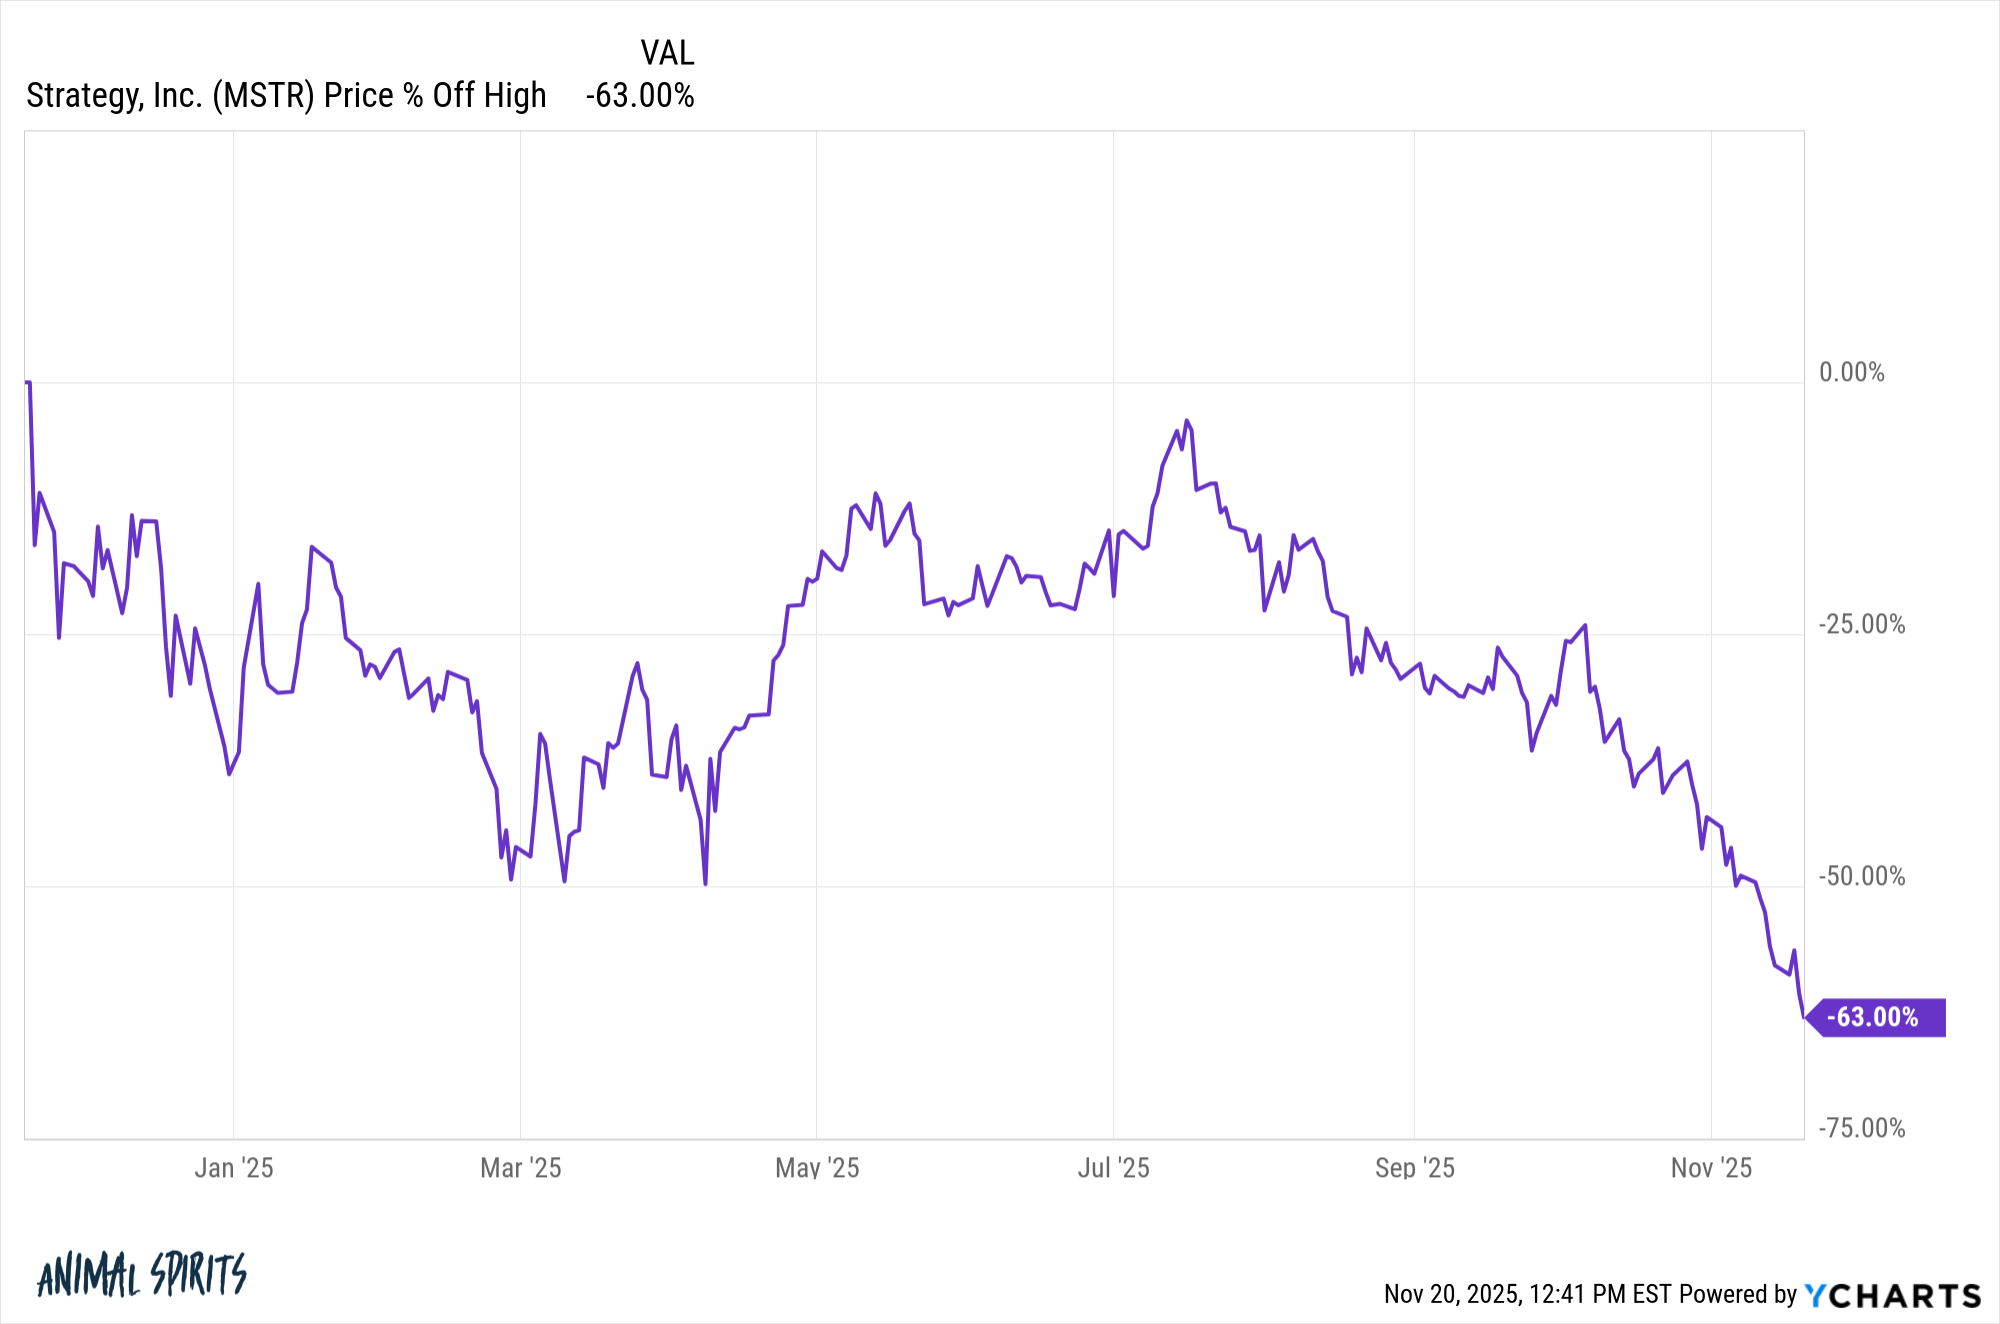
Task: Click the -50.00% y-axis label
Action: pos(1861,876)
